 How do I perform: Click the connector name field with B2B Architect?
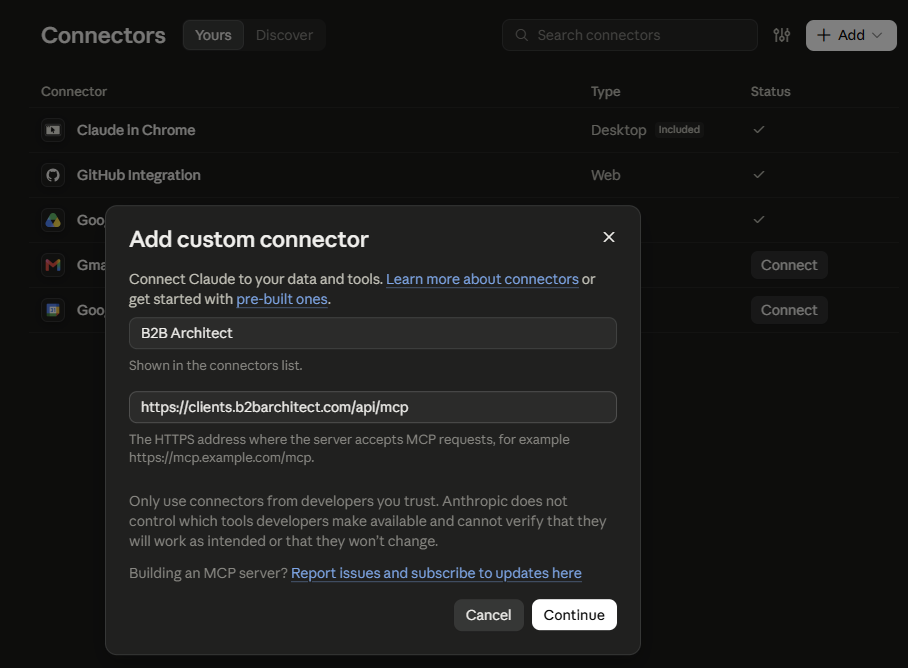tap(372, 333)
